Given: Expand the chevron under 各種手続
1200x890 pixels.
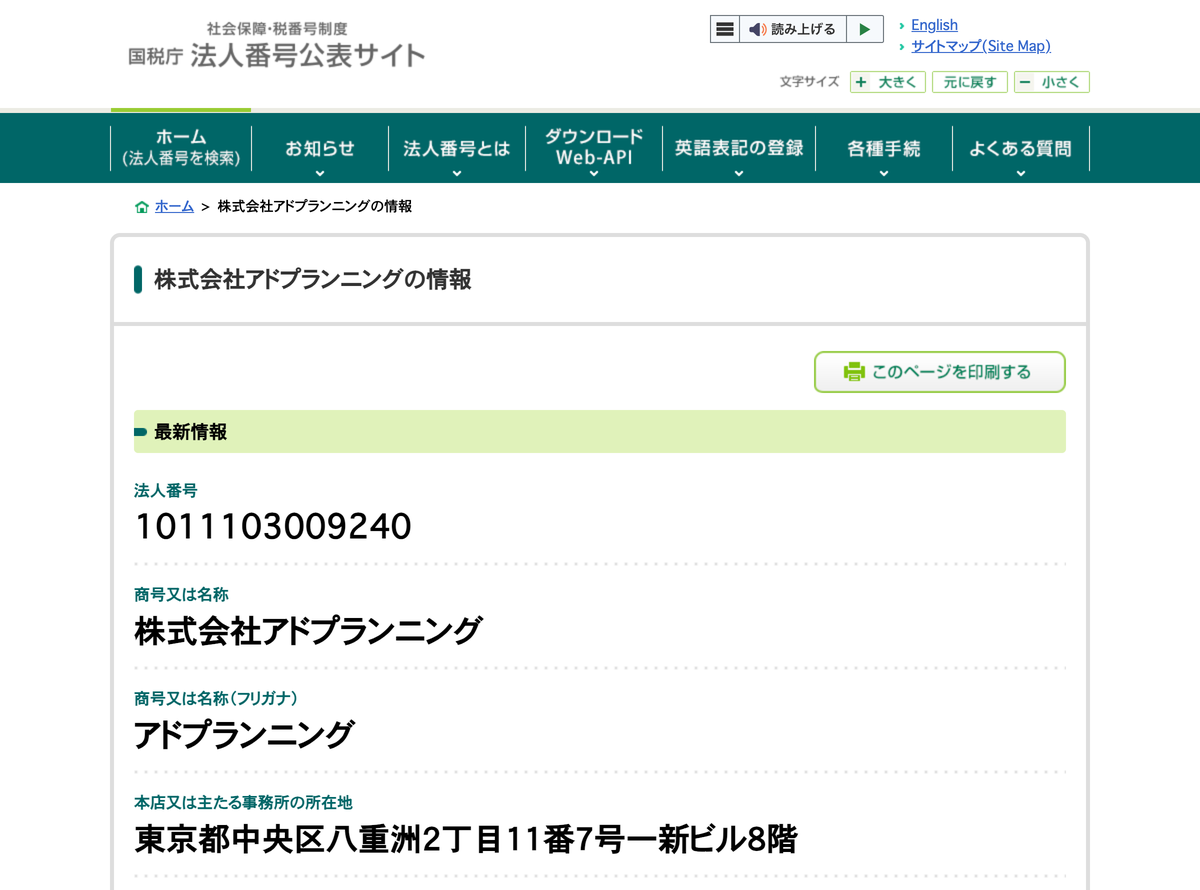Looking at the screenshot, I should coord(884,173).
